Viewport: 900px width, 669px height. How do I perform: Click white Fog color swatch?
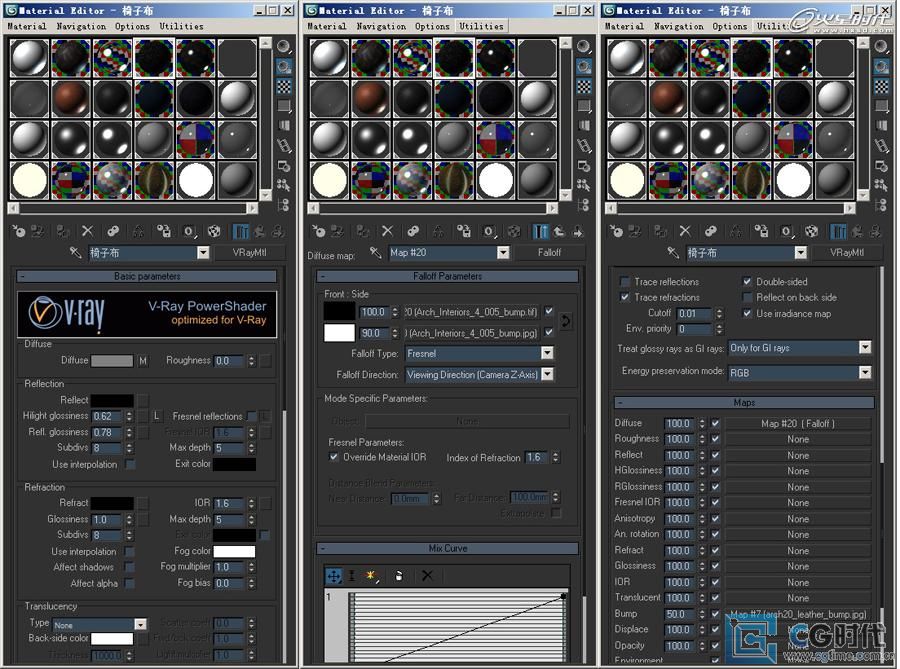click(x=234, y=551)
